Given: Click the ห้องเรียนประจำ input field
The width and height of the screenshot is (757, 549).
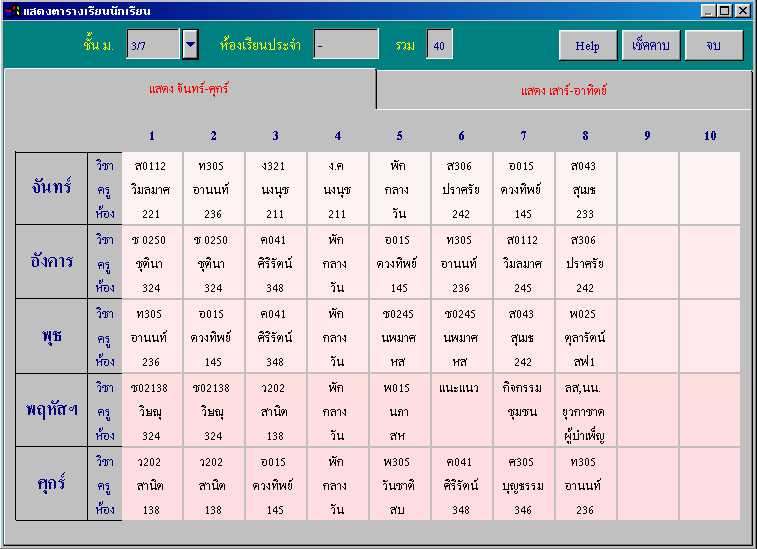Looking at the screenshot, I should click(346, 44).
